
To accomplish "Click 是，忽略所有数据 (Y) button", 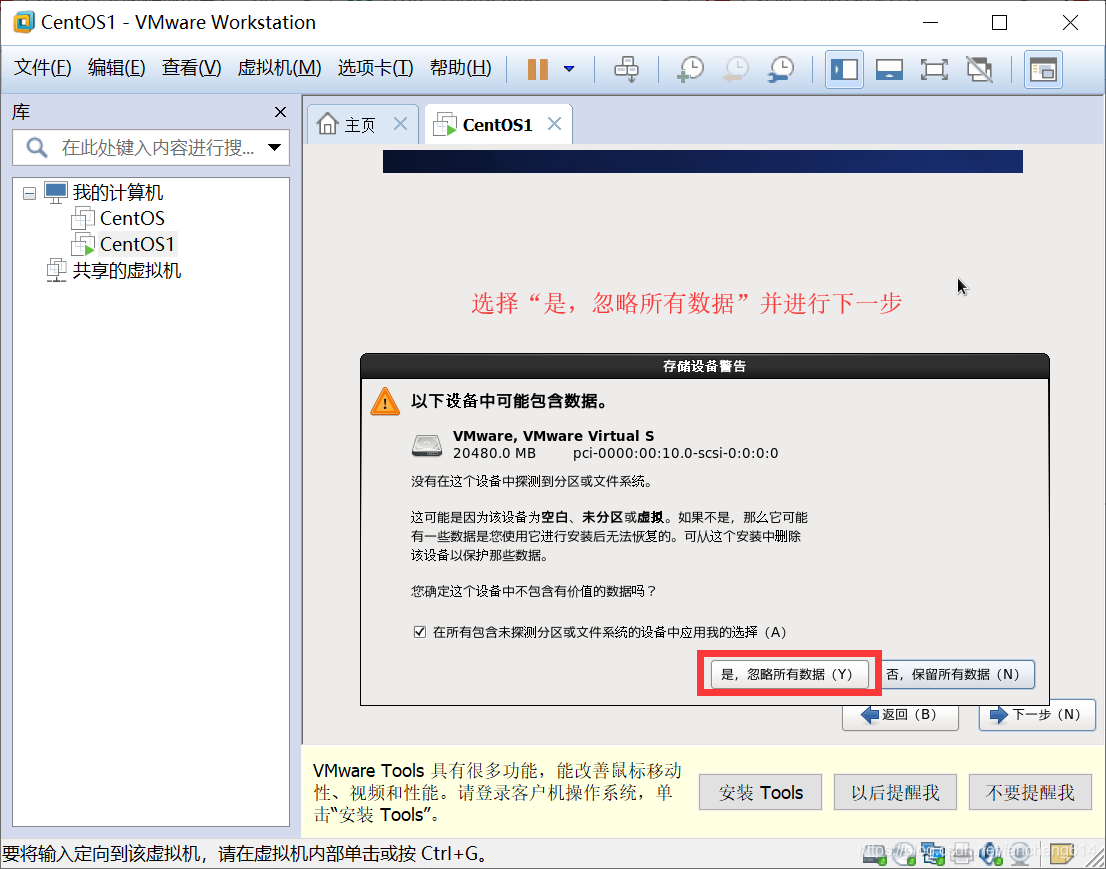I will (789, 674).
